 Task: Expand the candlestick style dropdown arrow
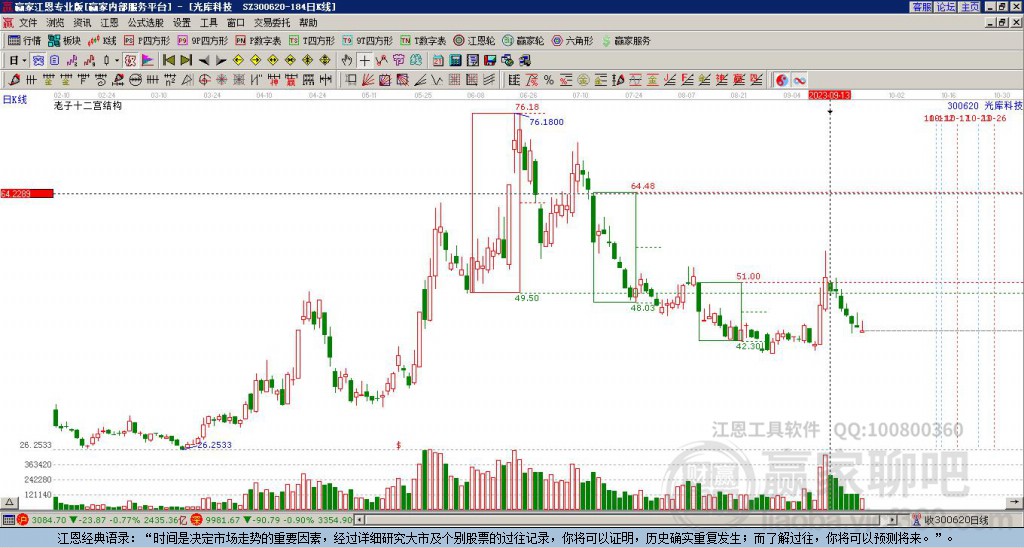(117, 61)
